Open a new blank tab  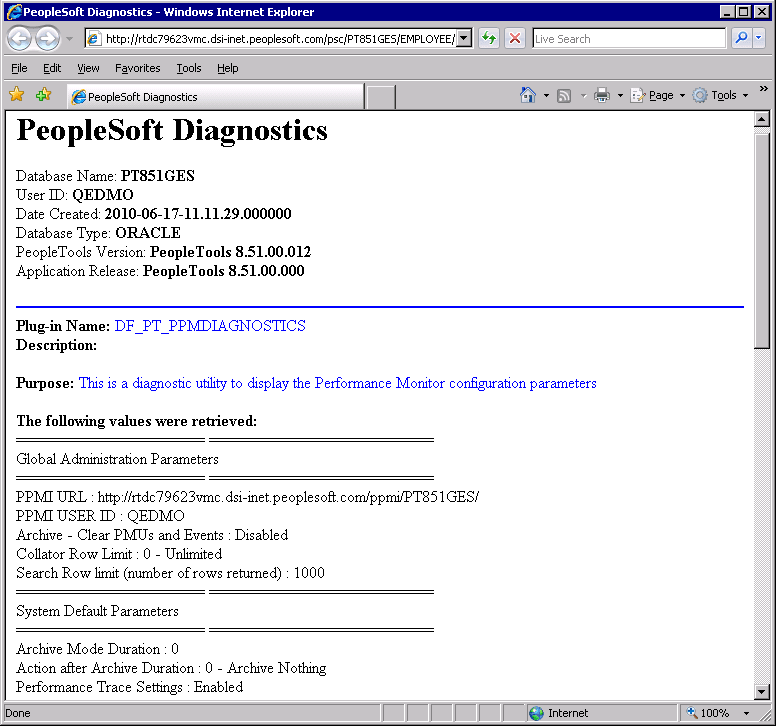pos(381,97)
